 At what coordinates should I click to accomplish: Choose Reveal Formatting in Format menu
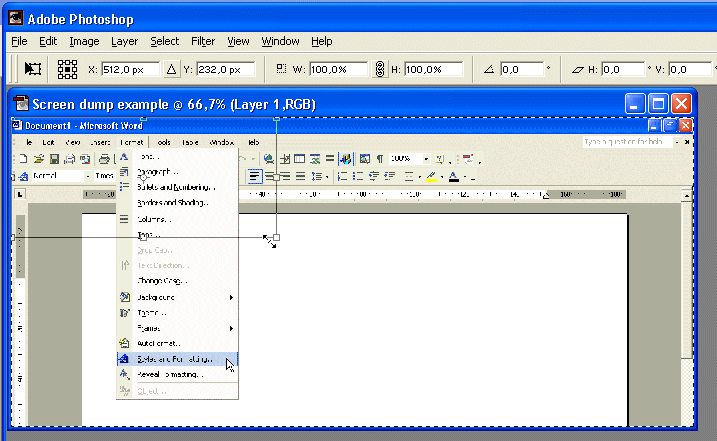click(x=177, y=374)
